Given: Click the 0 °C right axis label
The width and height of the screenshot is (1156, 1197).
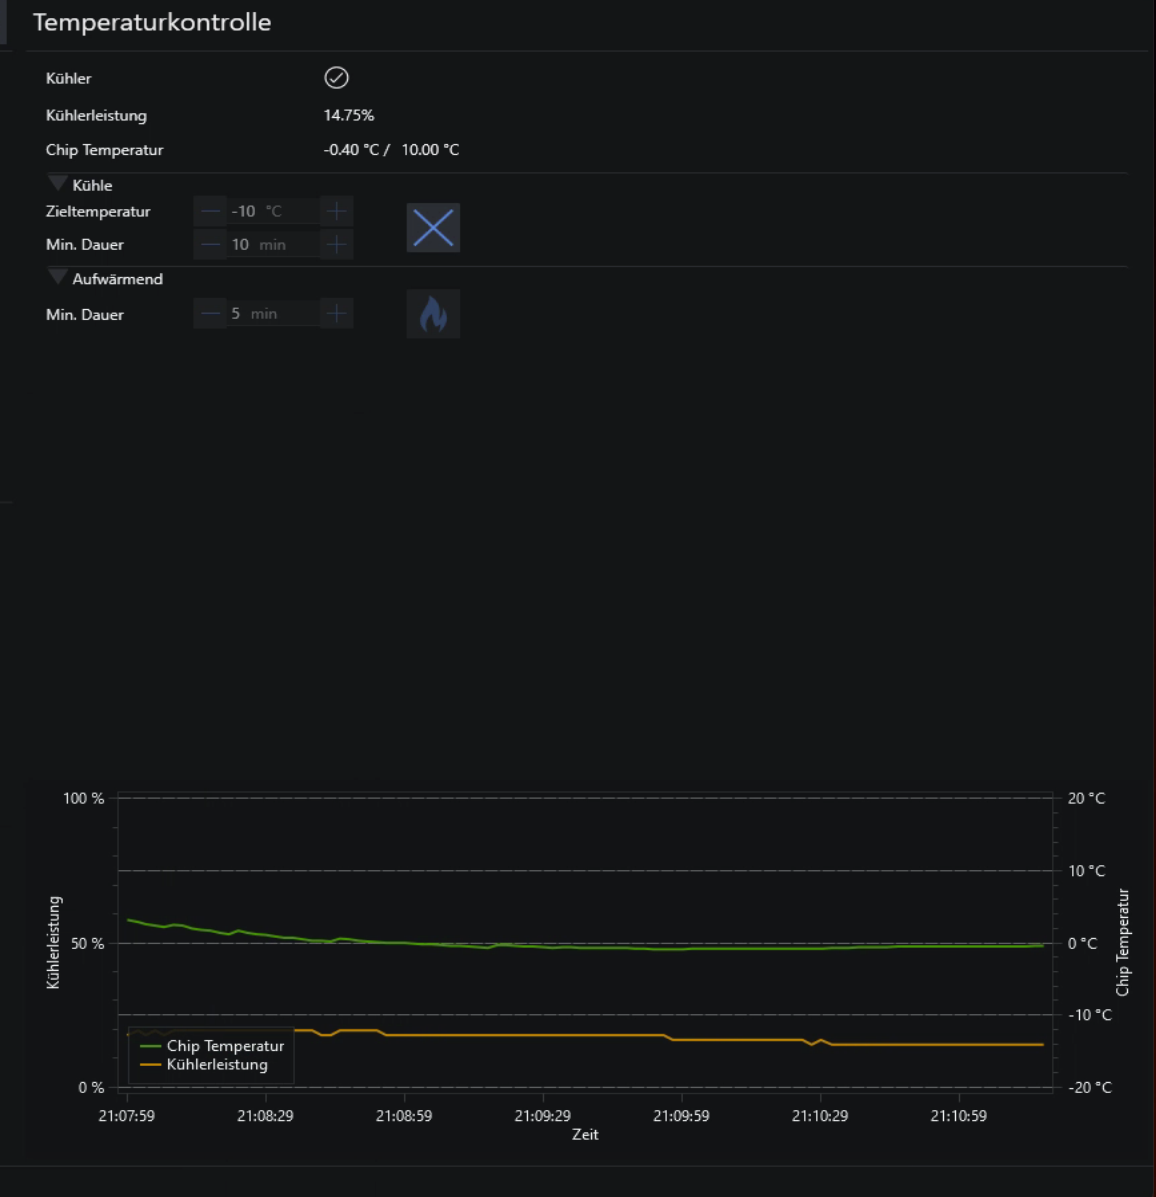Looking at the screenshot, I should pyautogui.click(x=1083, y=944).
